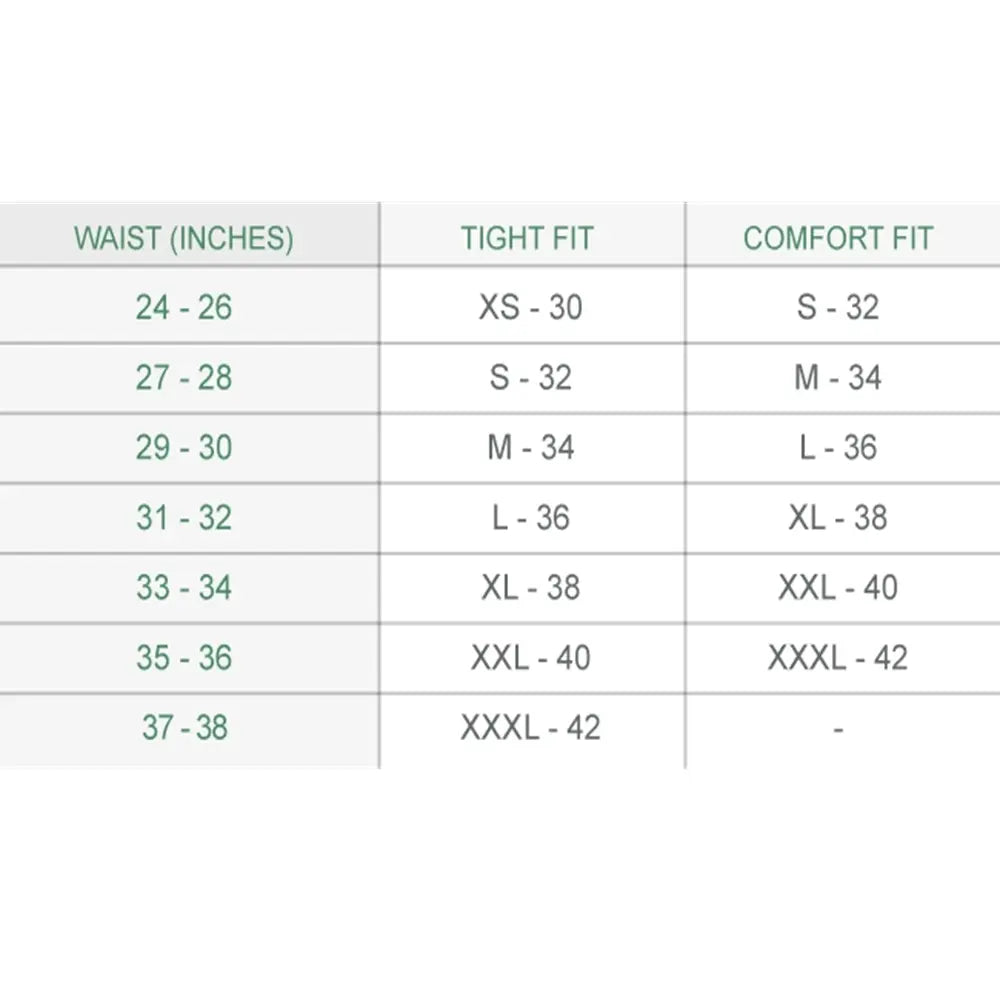Click the 31 - 32 waist cell
1000x1000 pixels.
(184, 517)
